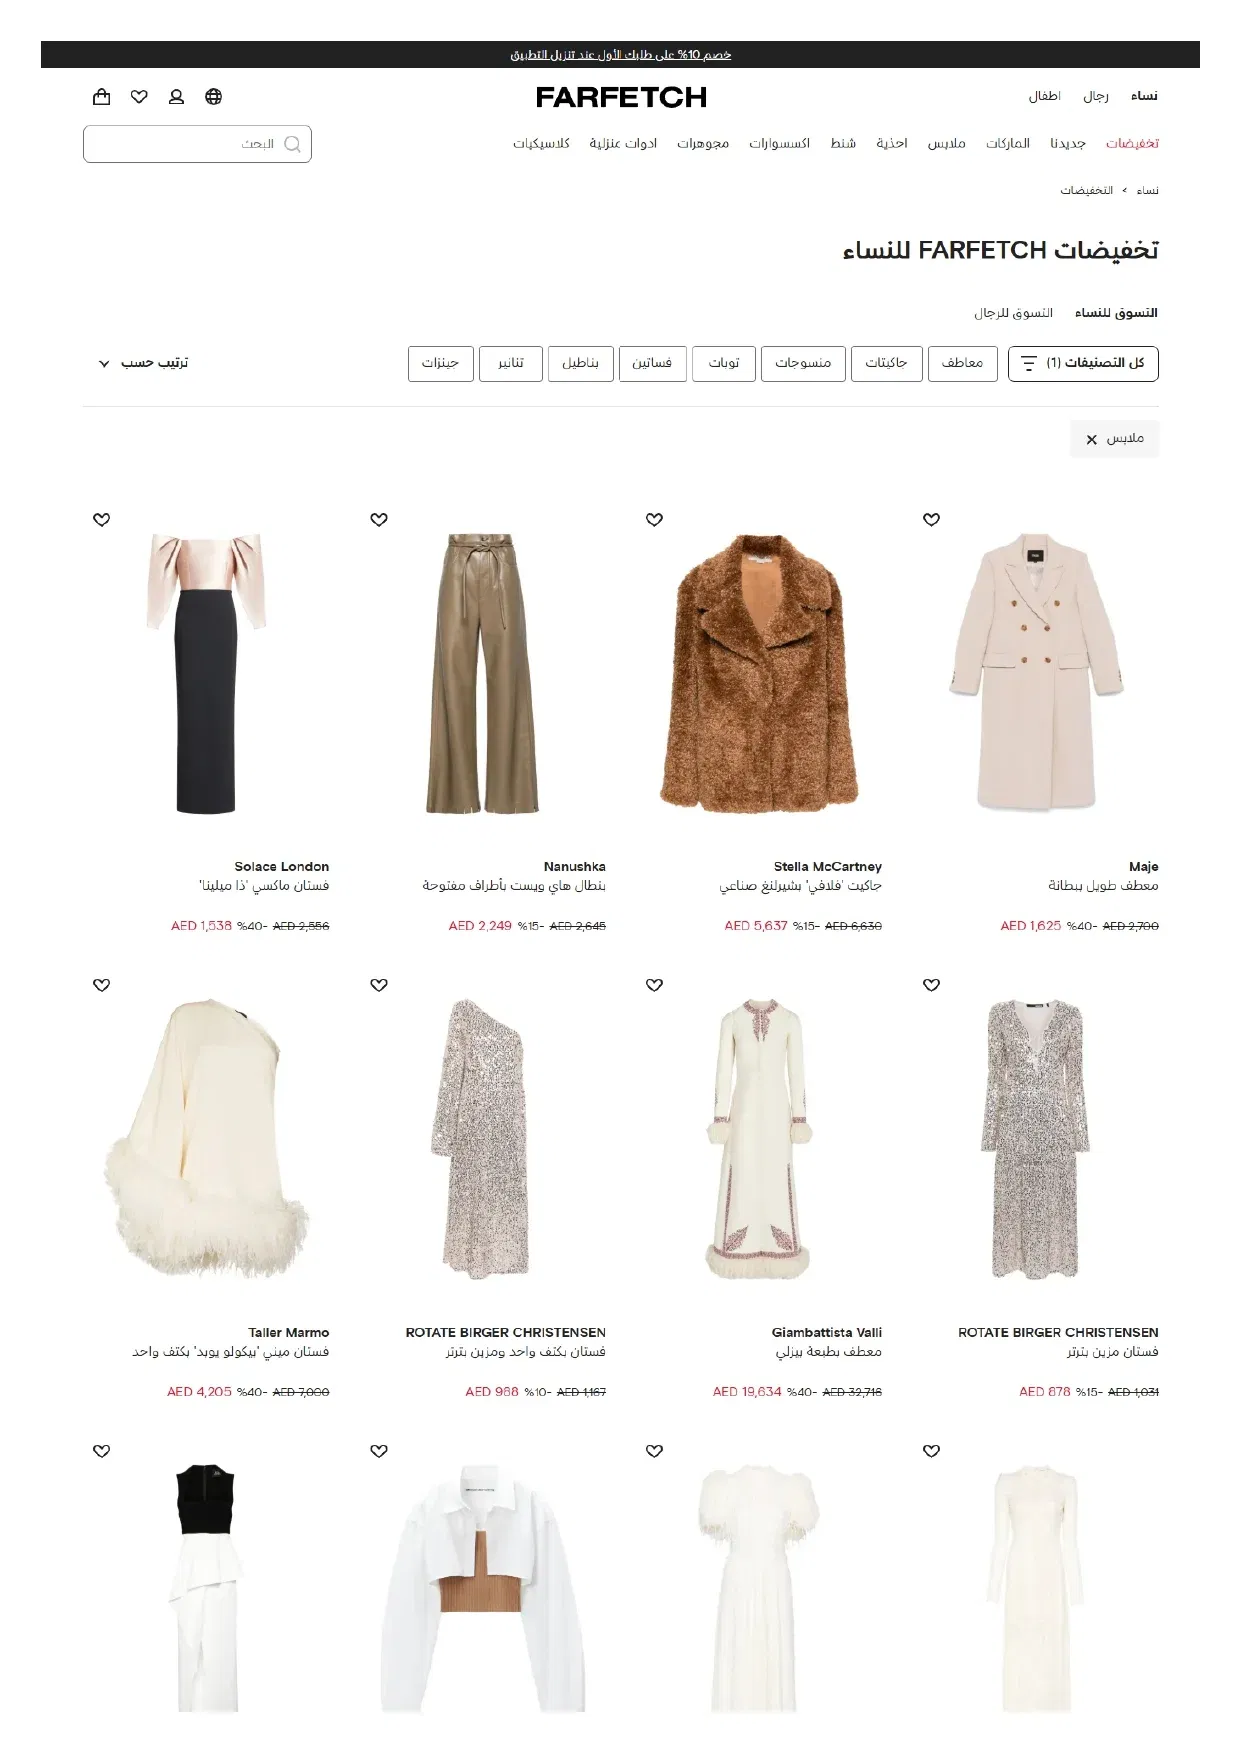Image resolution: width=1241 pixels, height=1754 pixels.
Task: Favorite the Taller Marmo mini dress
Action: click(x=101, y=985)
